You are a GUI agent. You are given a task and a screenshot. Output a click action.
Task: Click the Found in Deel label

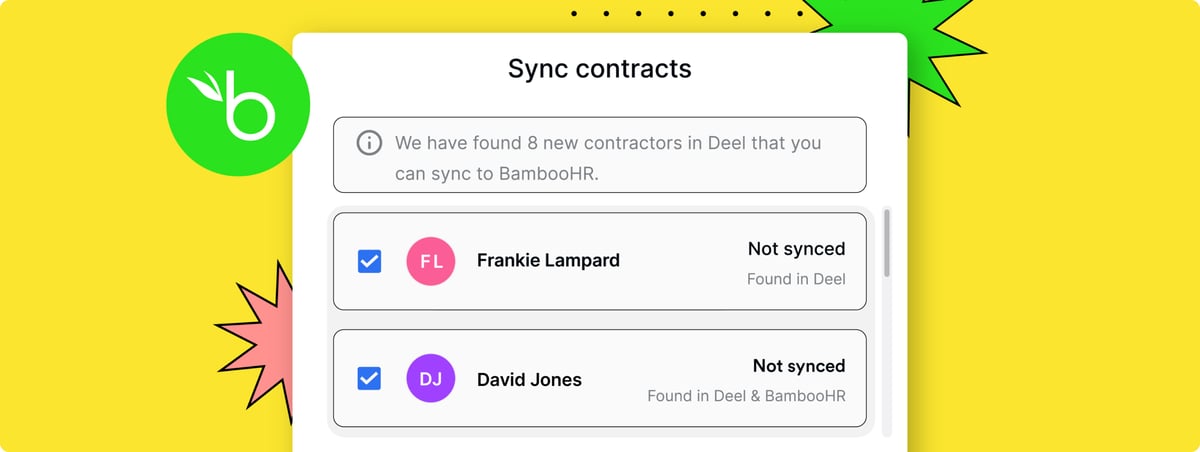click(x=796, y=279)
